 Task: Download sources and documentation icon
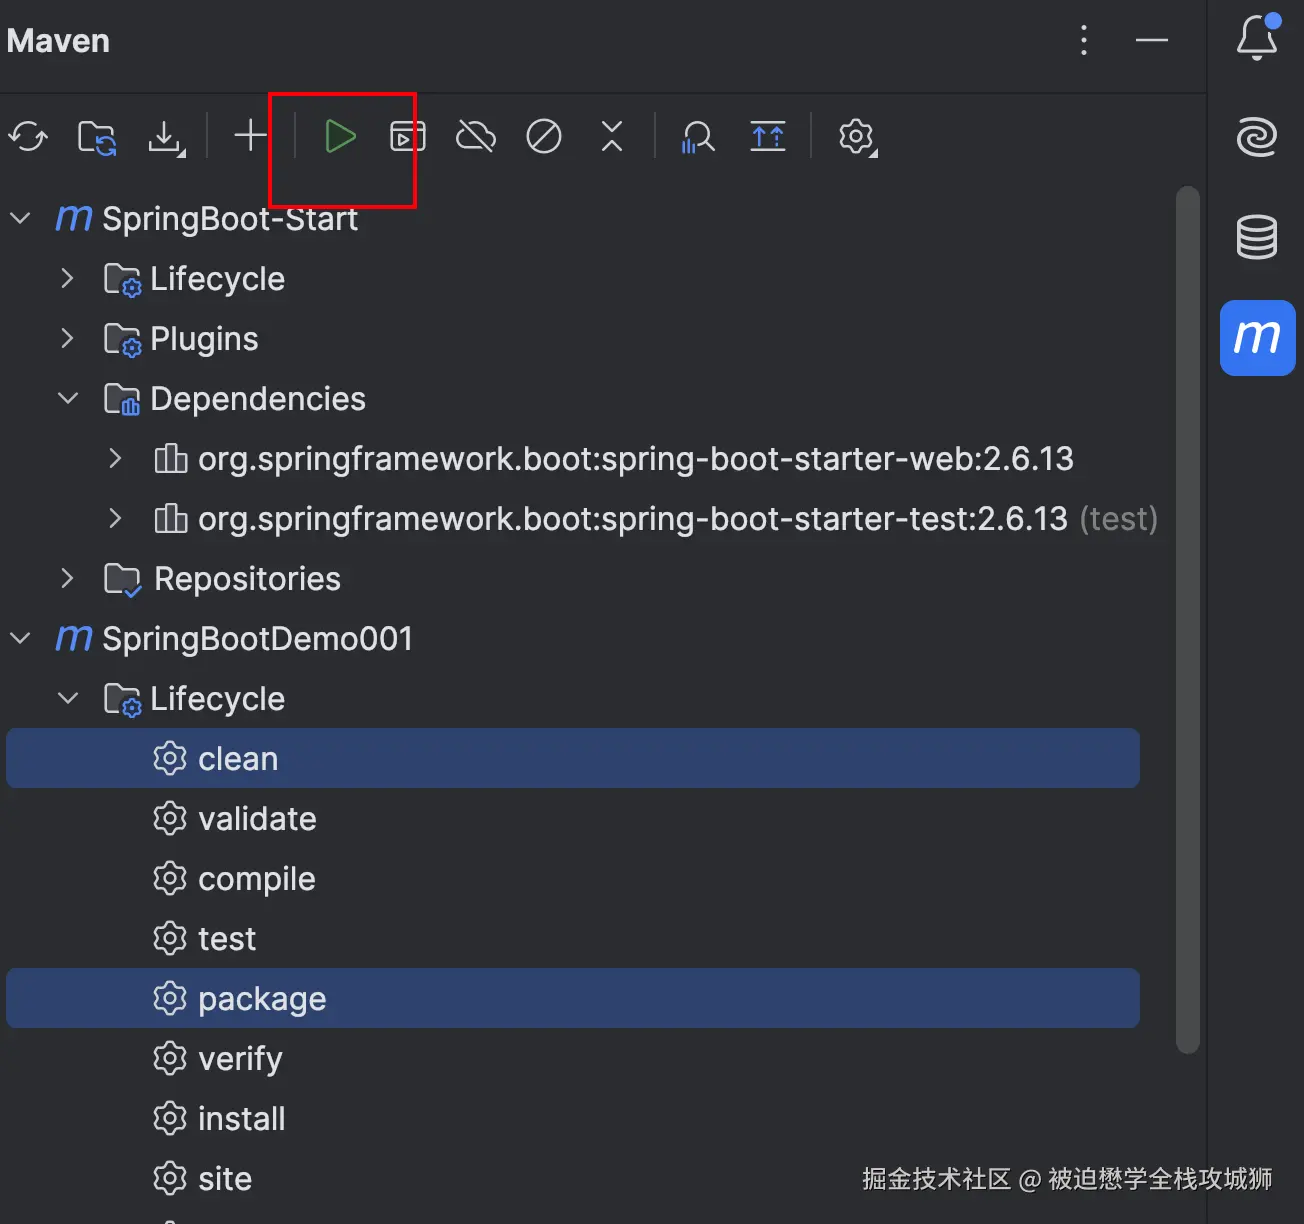coord(166,137)
